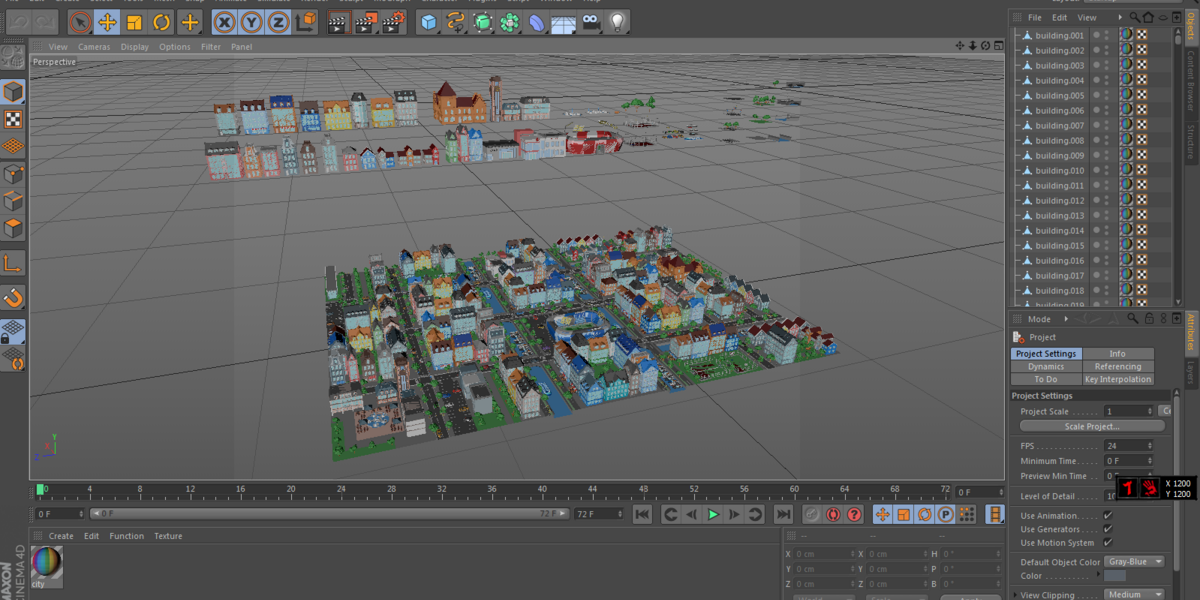The height and width of the screenshot is (600, 1200).
Task: Add a Camera object
Action: pos(591,21)
